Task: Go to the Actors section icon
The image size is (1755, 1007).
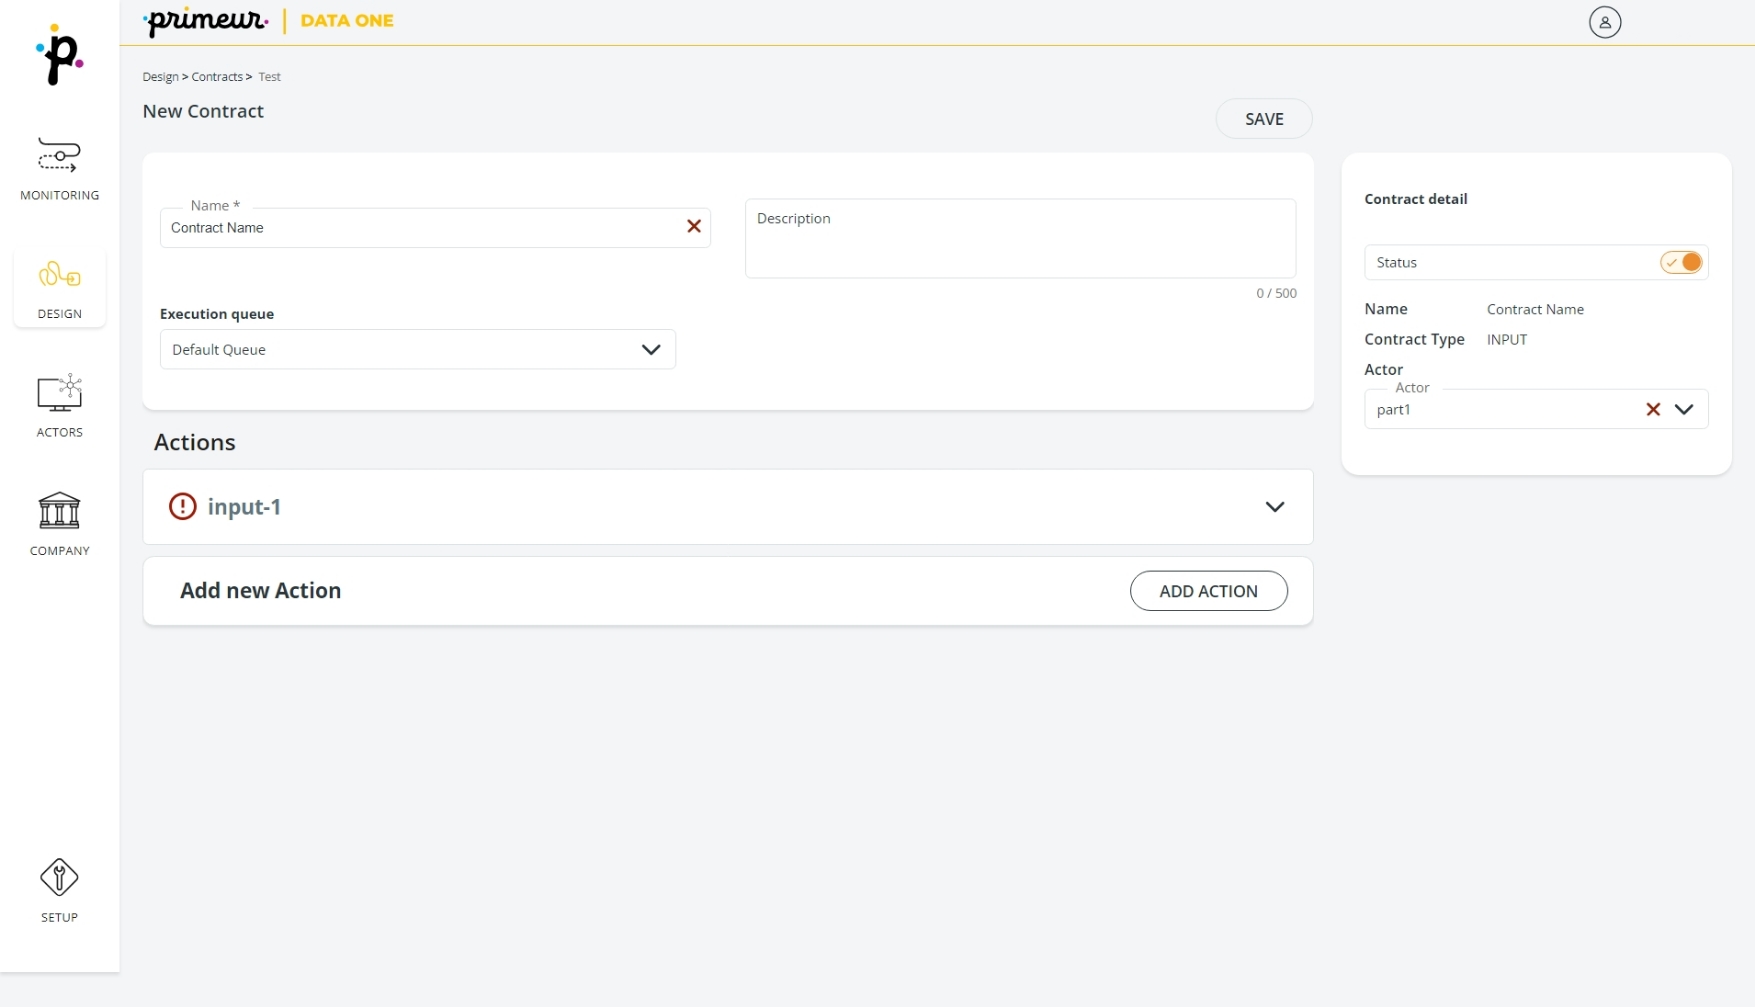Action: tap(59, 394)
